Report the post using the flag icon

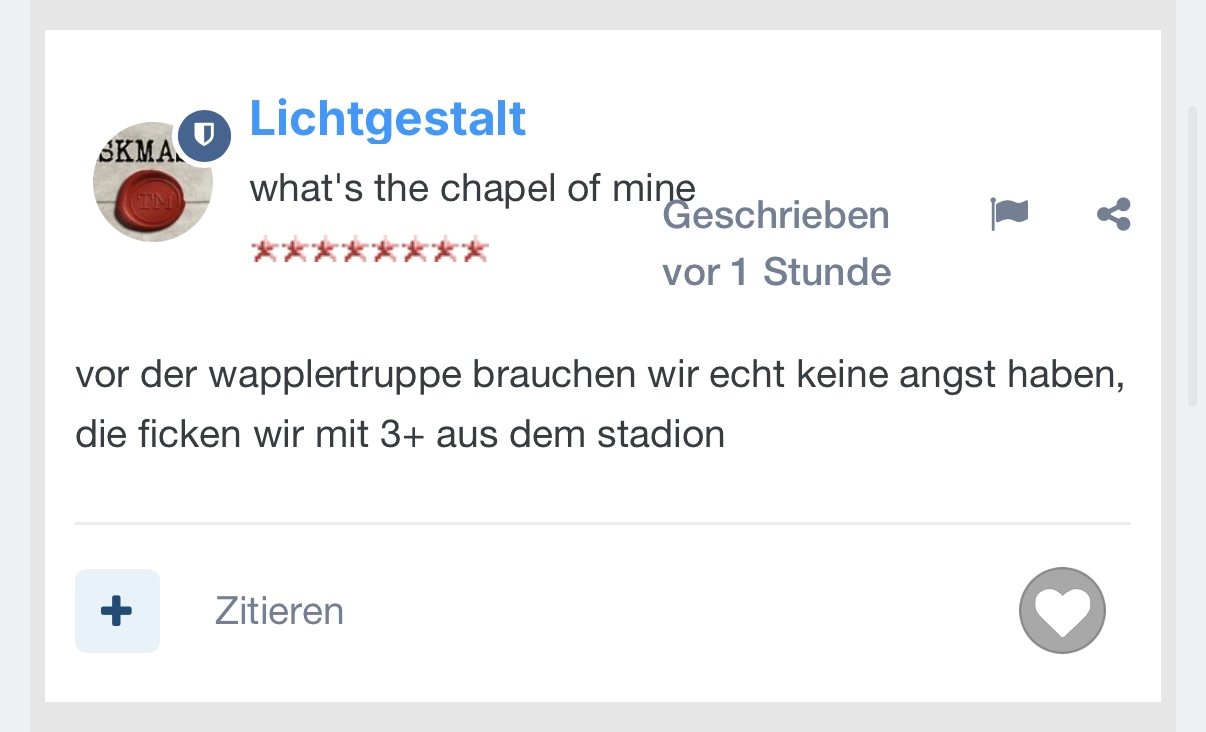1009,214
